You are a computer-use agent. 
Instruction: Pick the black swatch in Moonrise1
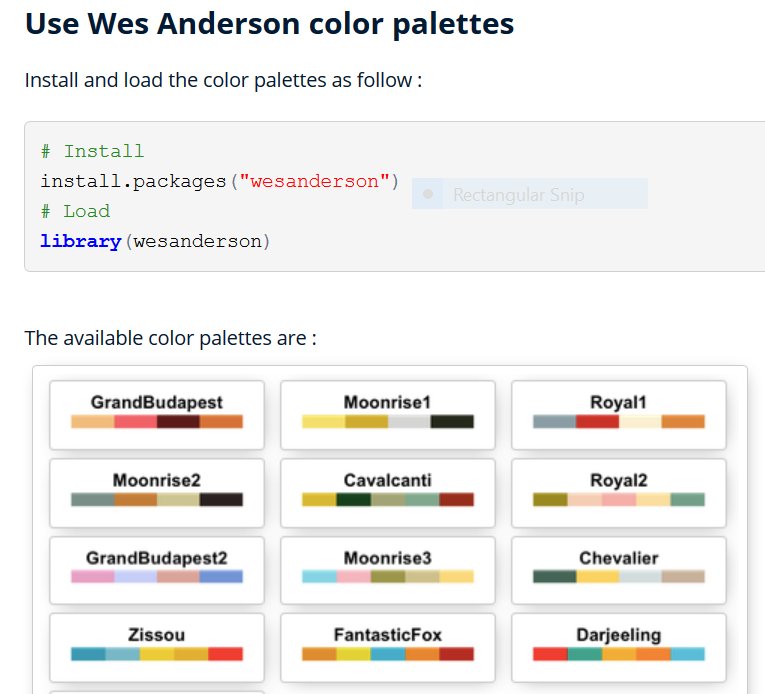coord(452,421)
